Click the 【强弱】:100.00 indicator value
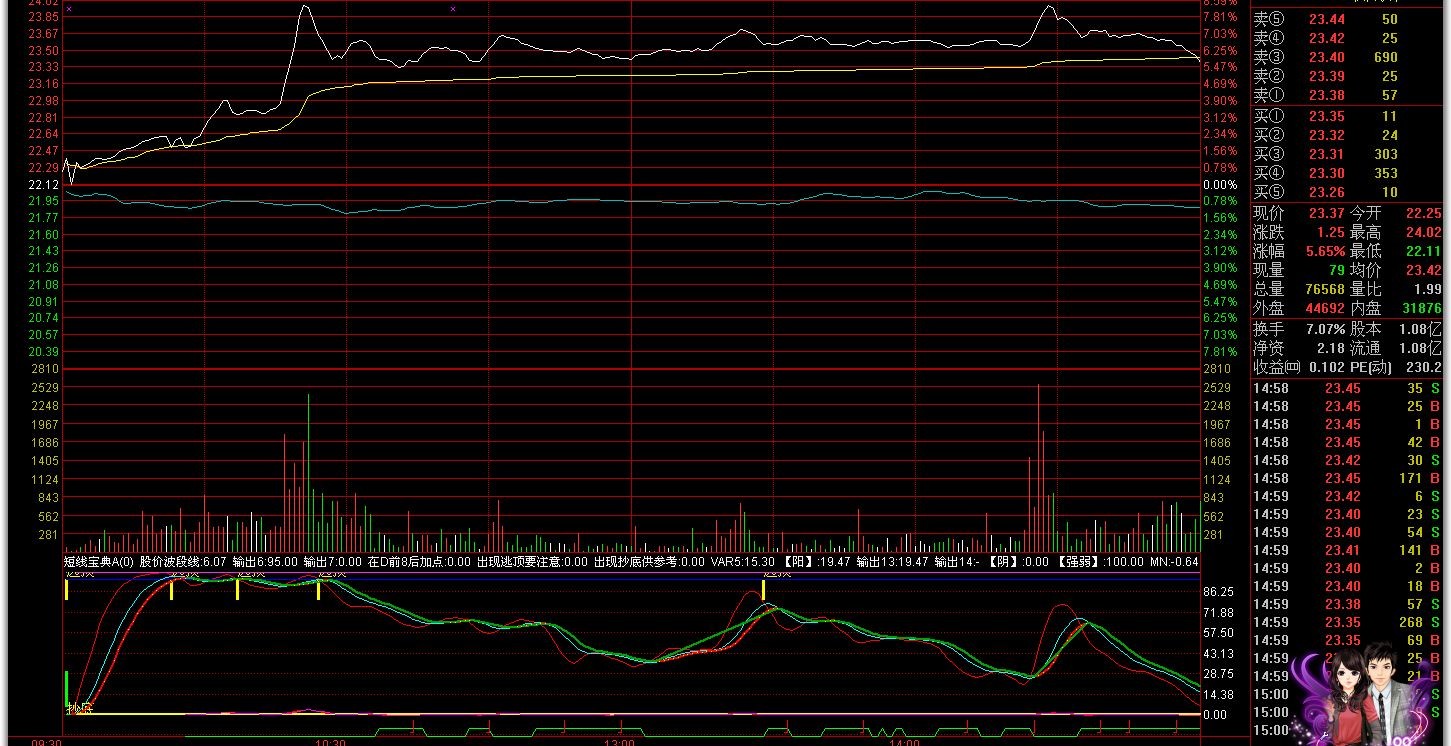 coord(1101,561)
